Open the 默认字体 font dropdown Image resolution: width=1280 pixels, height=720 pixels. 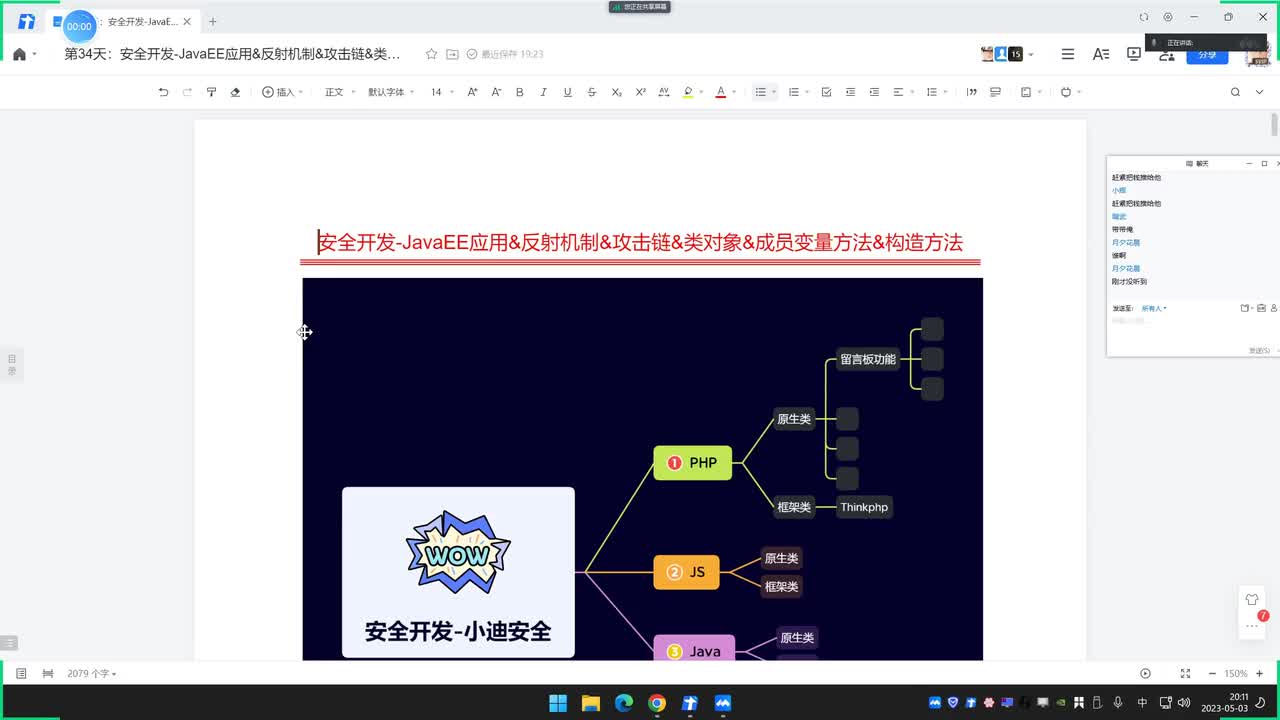(390, 92)
